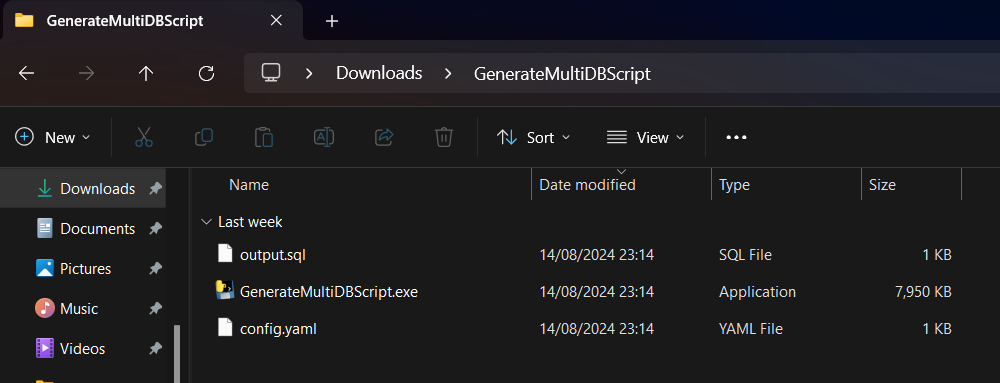Viewport: 1000px width, 383px height.
Task: Click the sidebar vertical scrollbar
Action: (x=177, y=354)
